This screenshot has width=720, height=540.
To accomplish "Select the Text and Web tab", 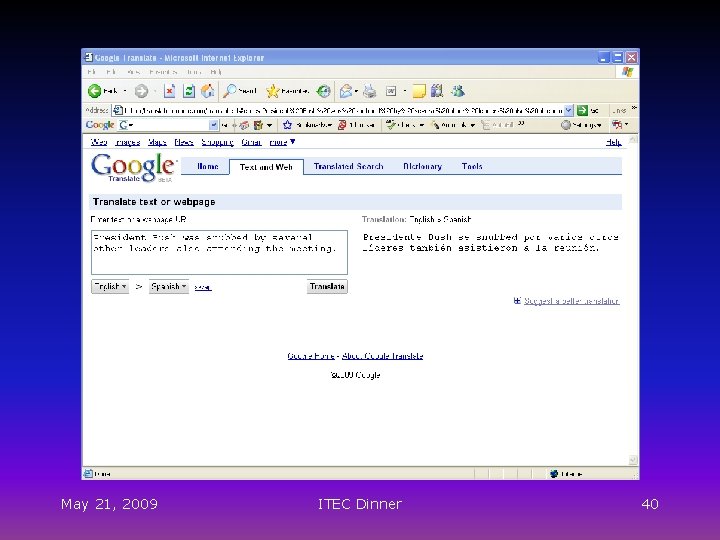I will [x=266, y=167].
